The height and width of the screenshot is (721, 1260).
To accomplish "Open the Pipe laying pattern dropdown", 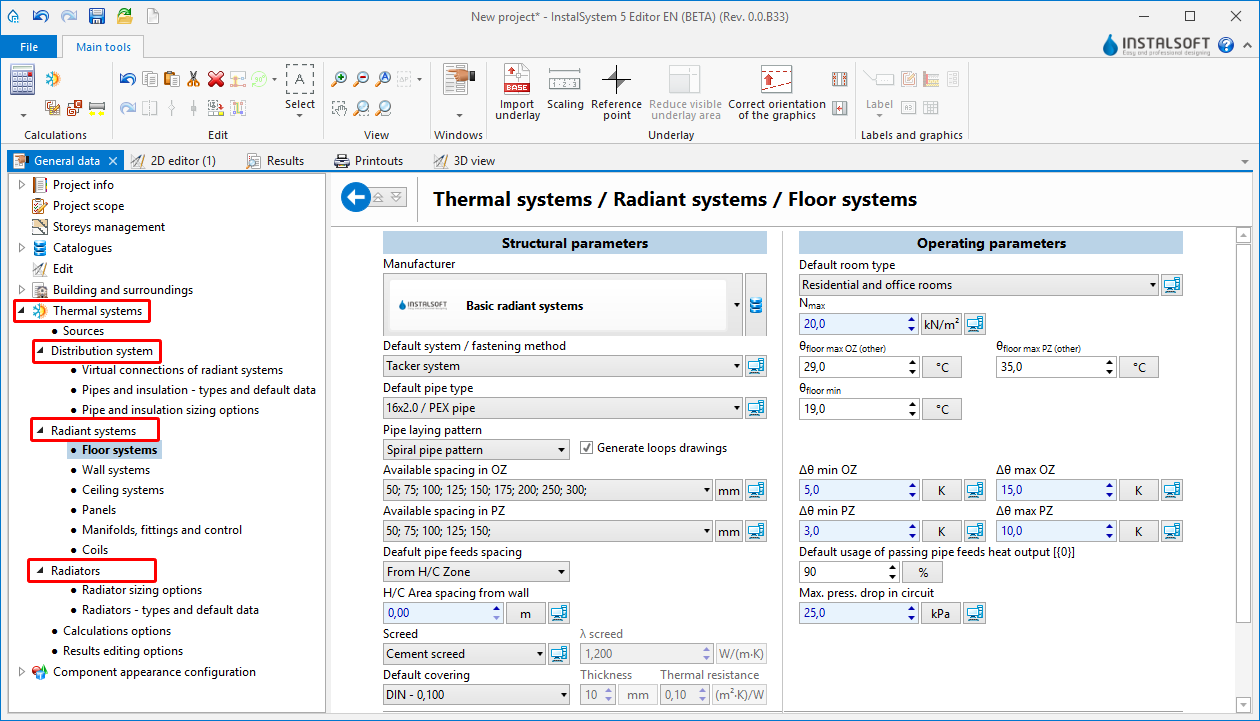I will coord(561,450).
